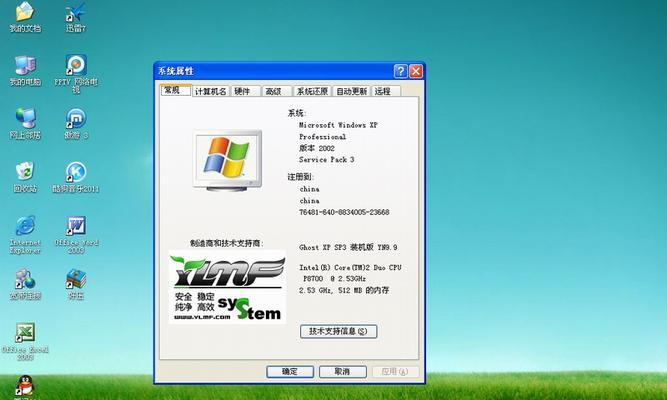Image resolution: width=667 pixels, height=400 pixels.
Task: Launch the Office Word 2003 shortcut
Action: (x=77, y=235)
